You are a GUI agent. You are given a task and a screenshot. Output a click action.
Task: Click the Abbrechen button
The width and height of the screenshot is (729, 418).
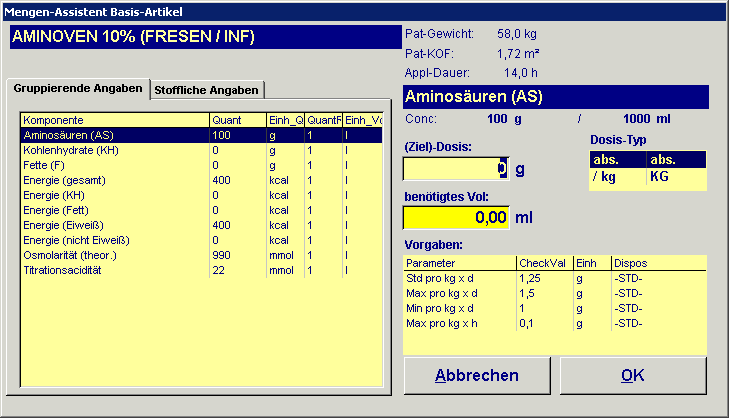pyautogui.click(x=477, y=376)
